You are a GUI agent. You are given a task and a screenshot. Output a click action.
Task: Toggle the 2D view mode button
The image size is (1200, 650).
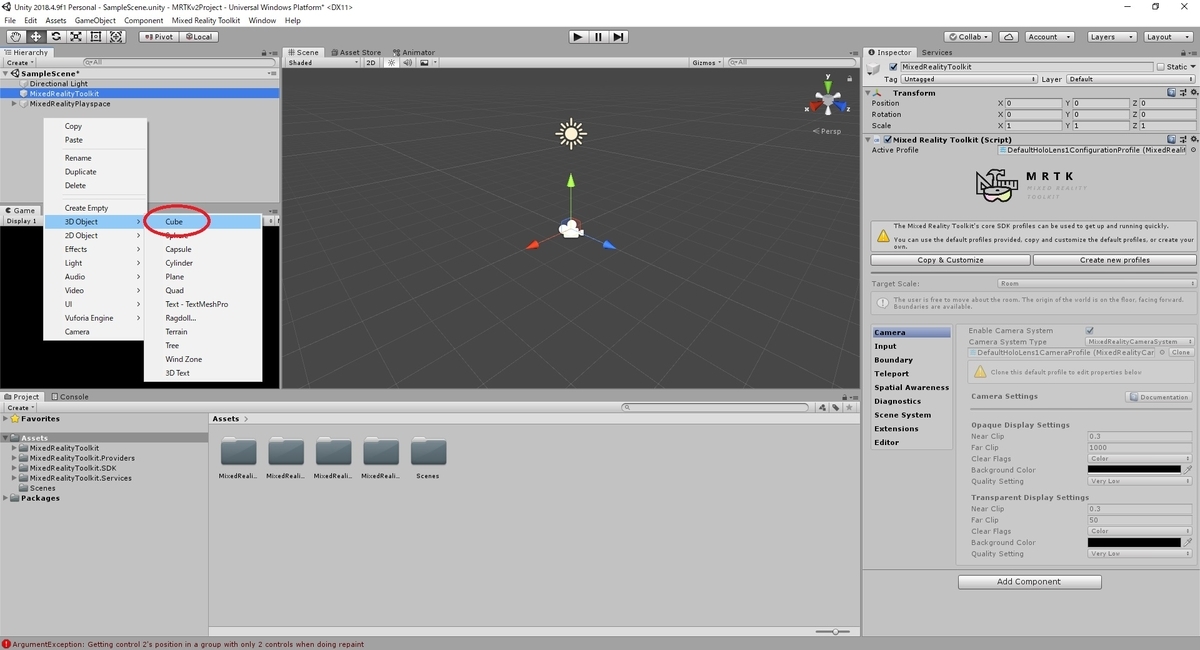coord(371,63)
